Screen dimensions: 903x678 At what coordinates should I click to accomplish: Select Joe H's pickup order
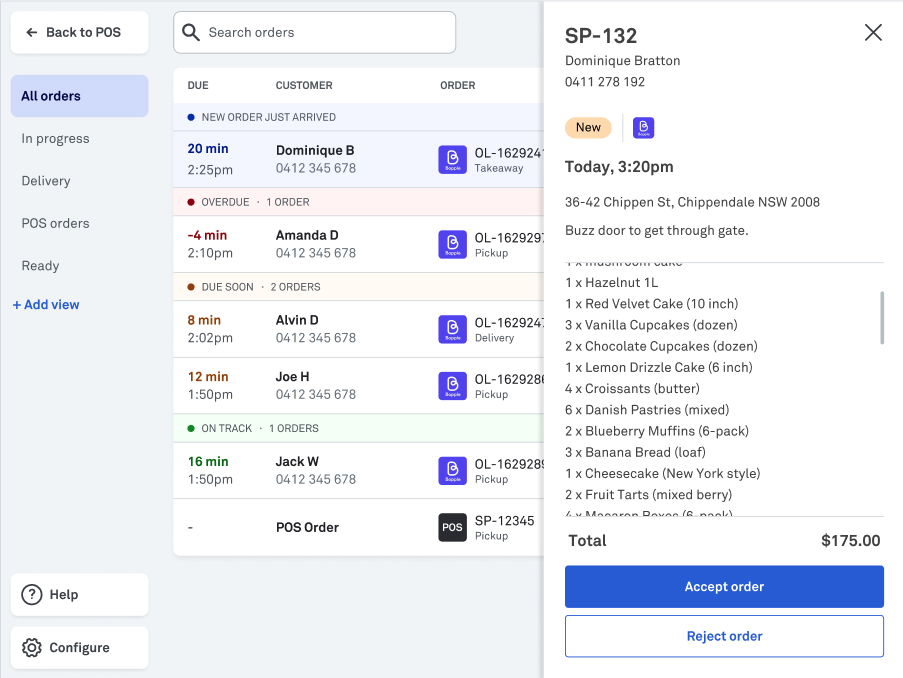tap(359, 385)
